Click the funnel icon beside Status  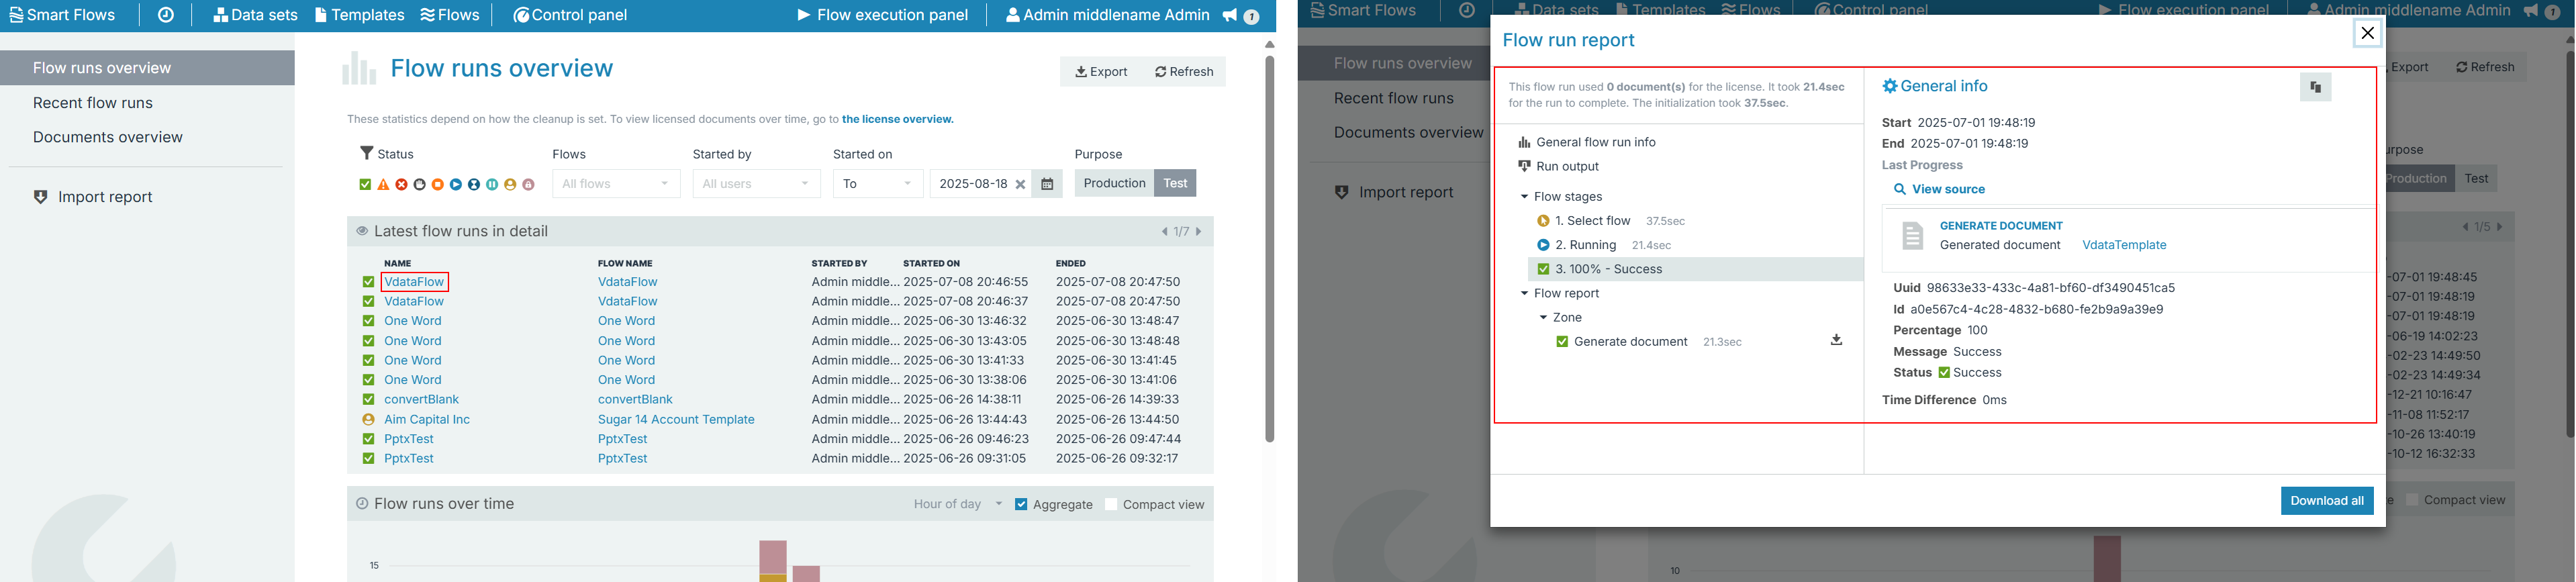pos(366,153)
